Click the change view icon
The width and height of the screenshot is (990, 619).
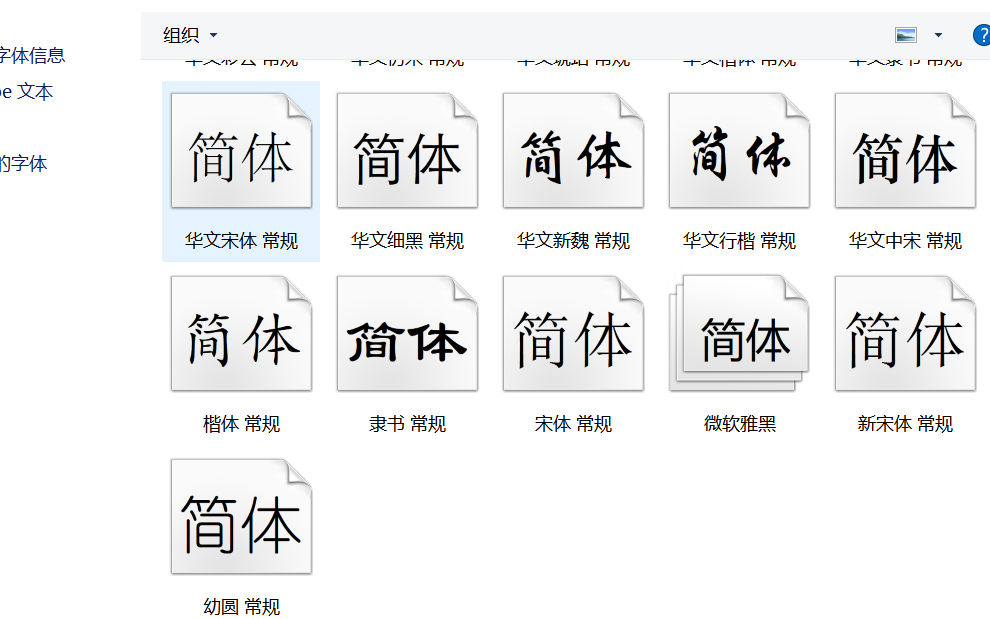(x=906, y=35)
